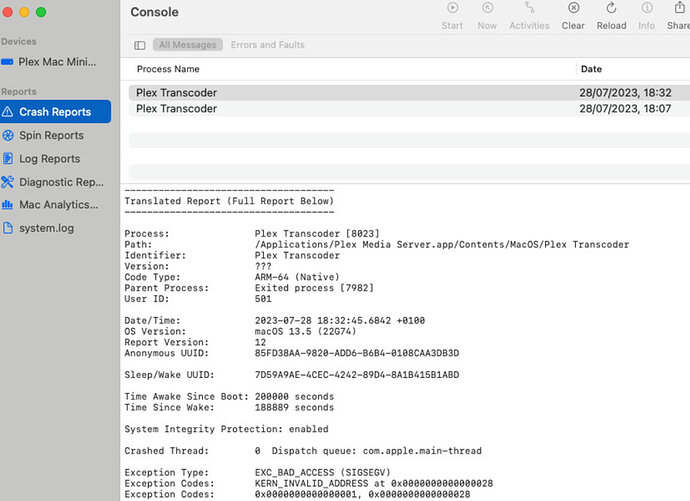Click the Start streaming toolbar icon

point(452,8)
